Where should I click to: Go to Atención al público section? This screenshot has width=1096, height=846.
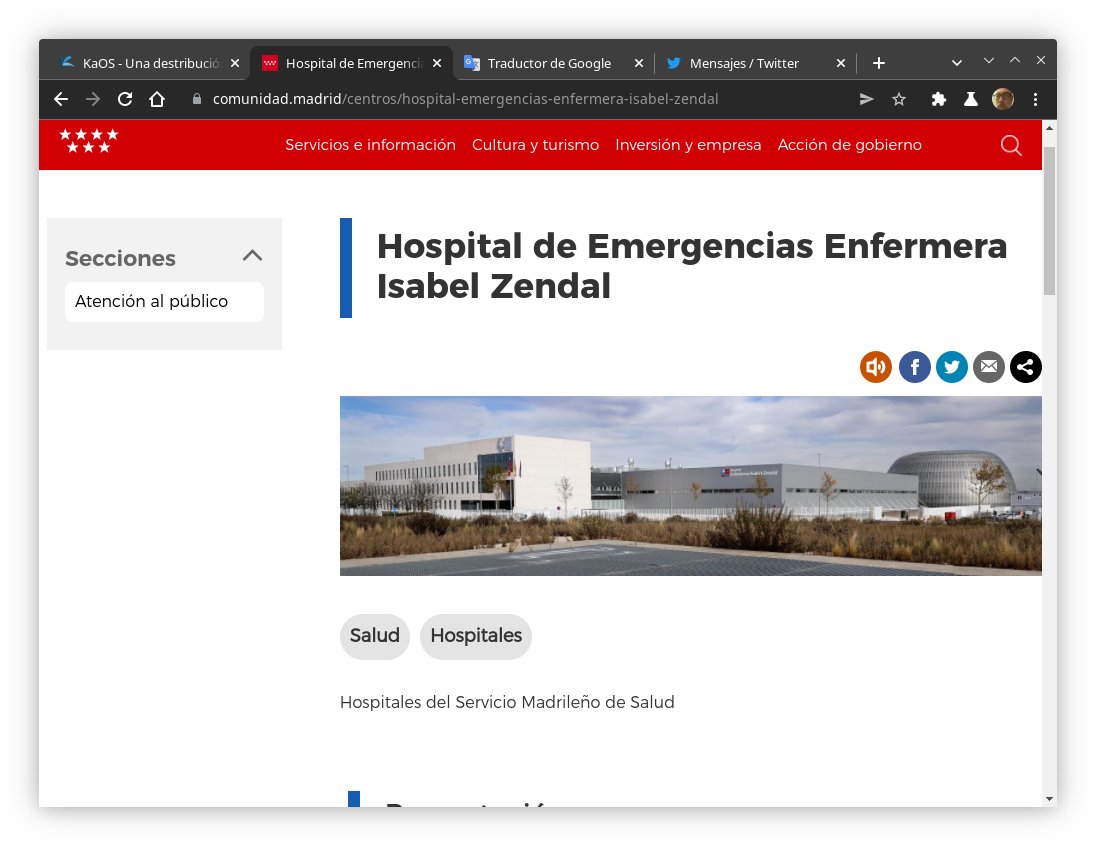click(x=164, y=301)
